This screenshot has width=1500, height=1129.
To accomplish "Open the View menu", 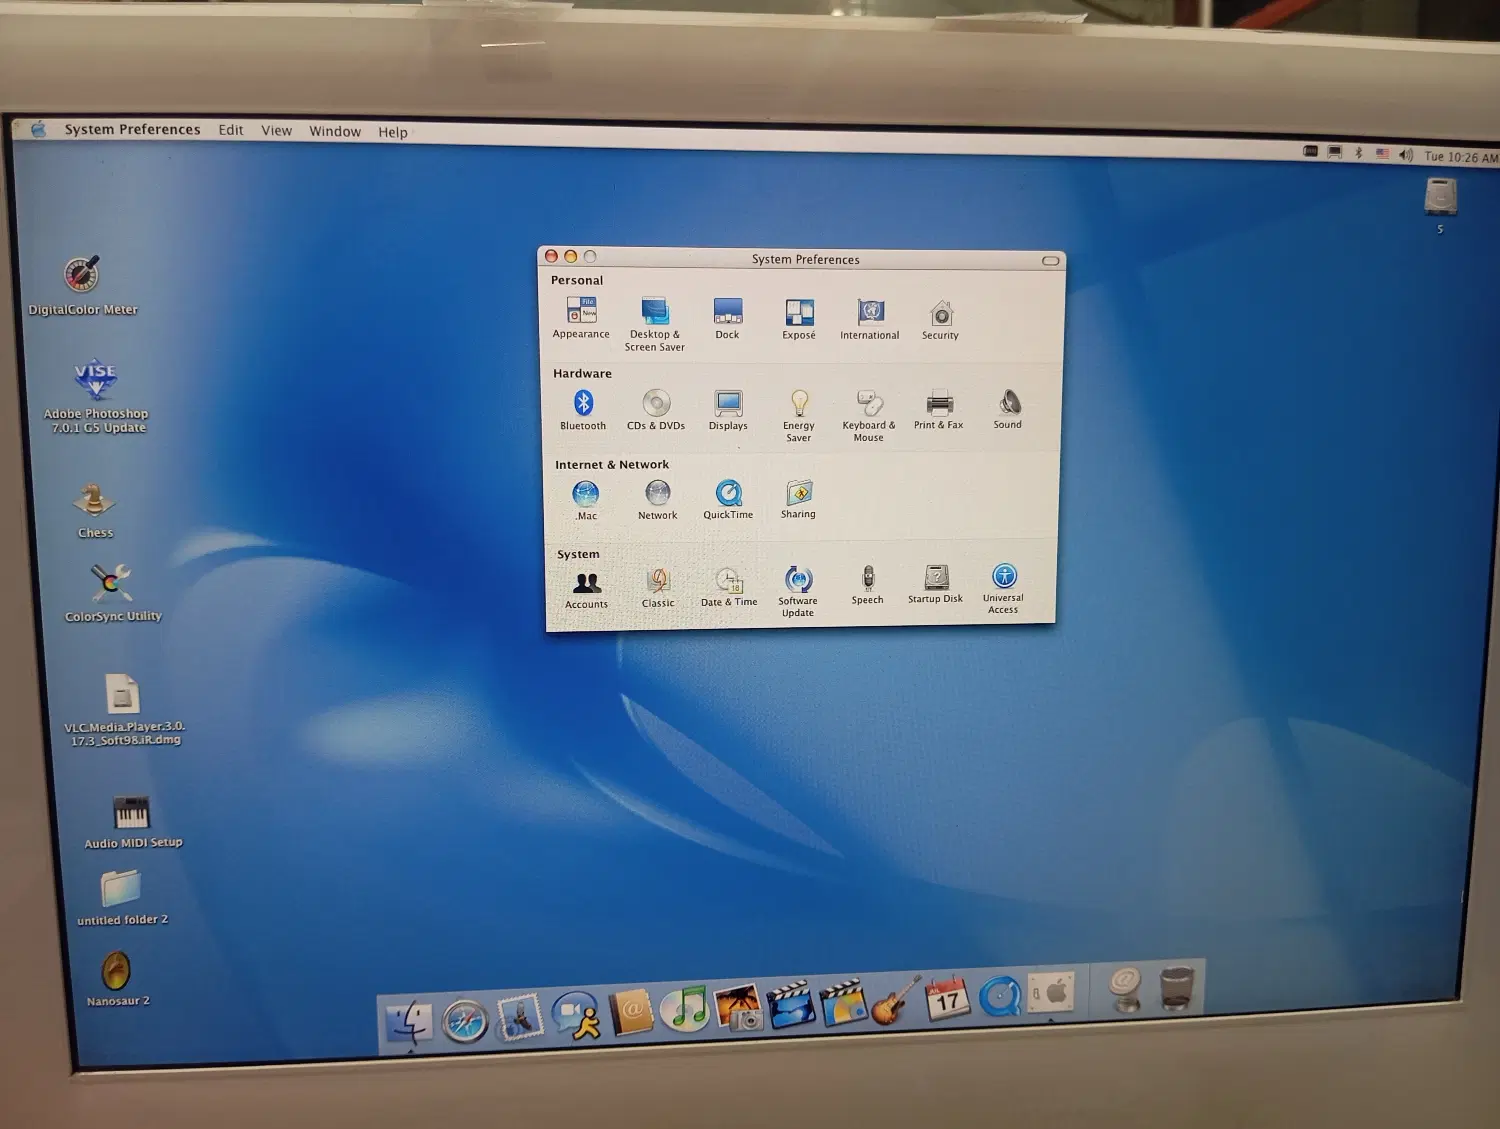I will 277,131.
